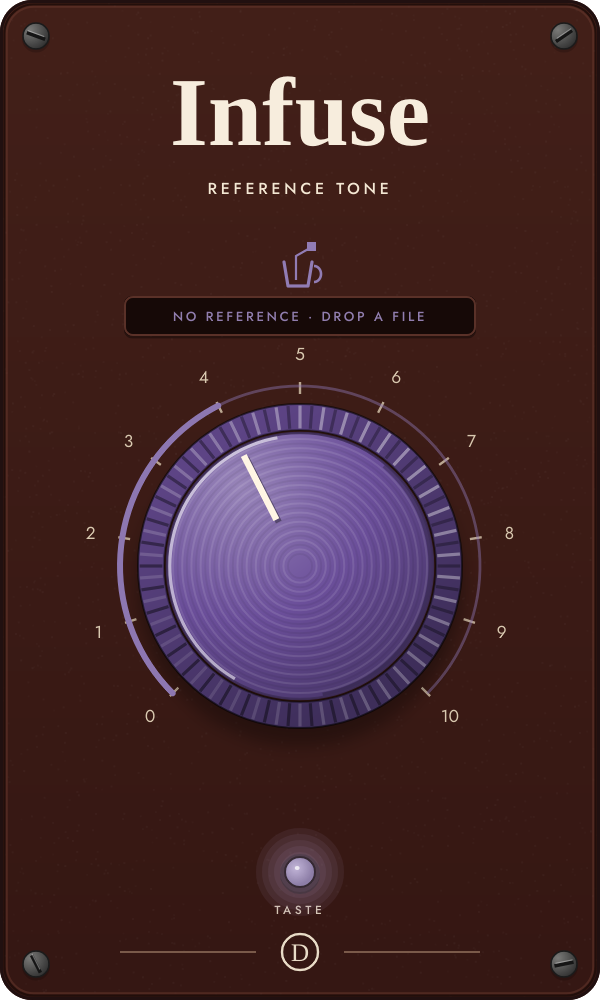This screenshot has width=600, height=1000.
Task: Click the teacup reference icon
Action: tap(302, 265)
